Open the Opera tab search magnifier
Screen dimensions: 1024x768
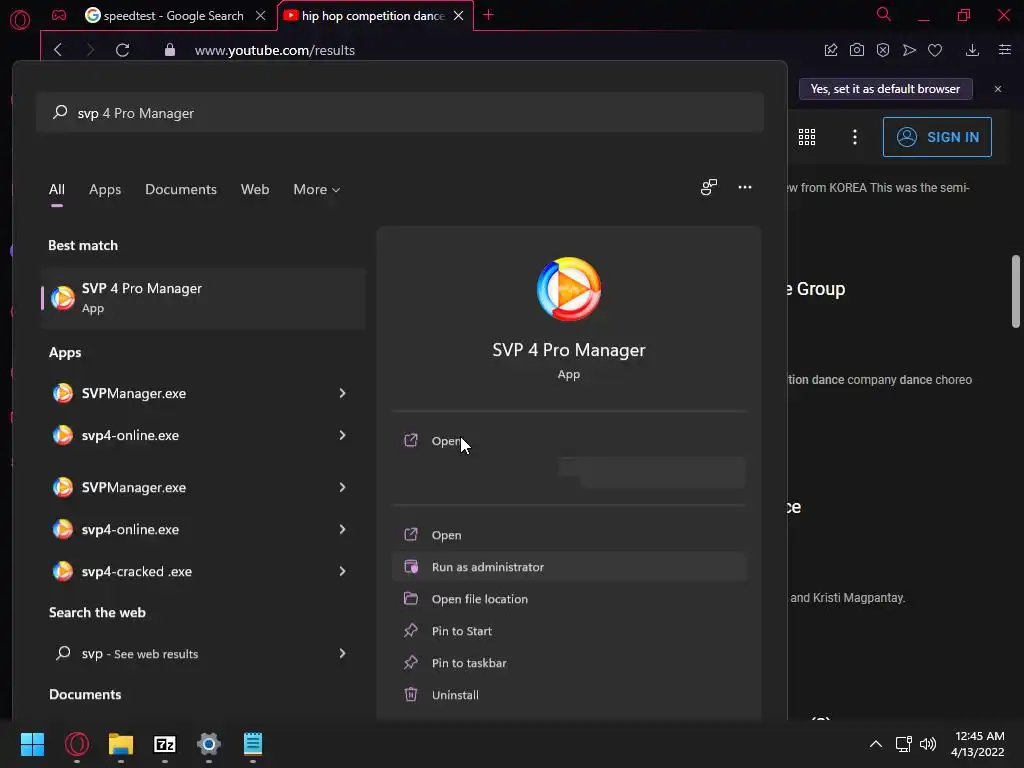(x=884, y=14)
